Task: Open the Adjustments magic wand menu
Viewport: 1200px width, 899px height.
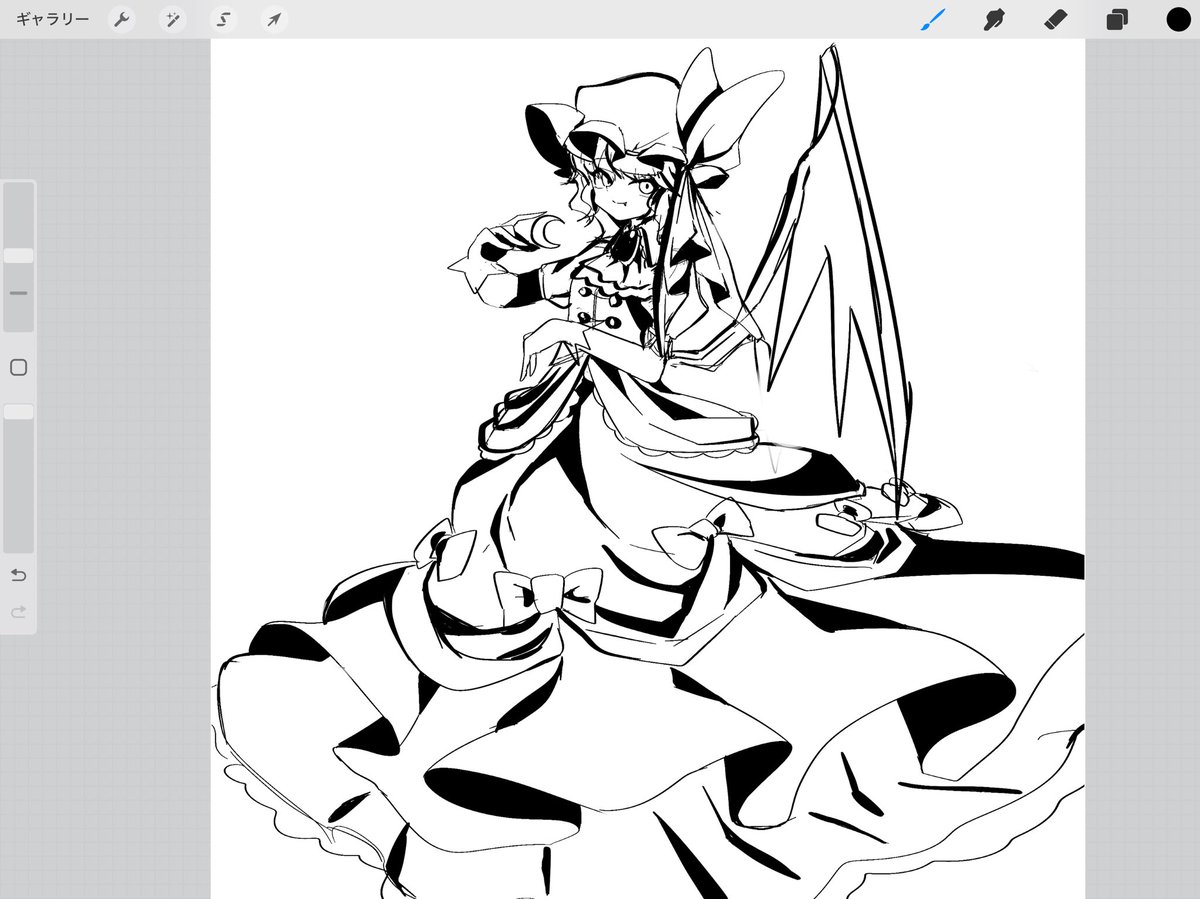Action: [x=172, y=20]
